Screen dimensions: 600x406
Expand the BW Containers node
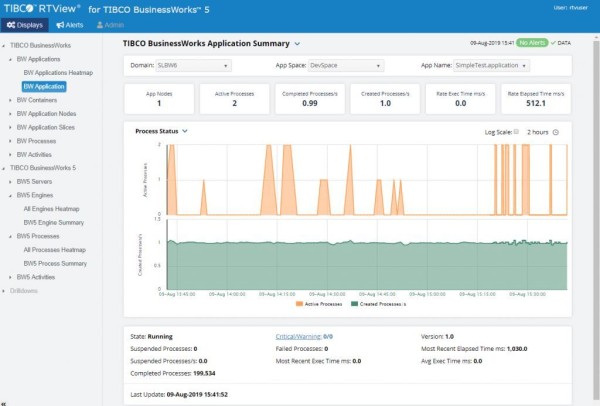[10, 100]
